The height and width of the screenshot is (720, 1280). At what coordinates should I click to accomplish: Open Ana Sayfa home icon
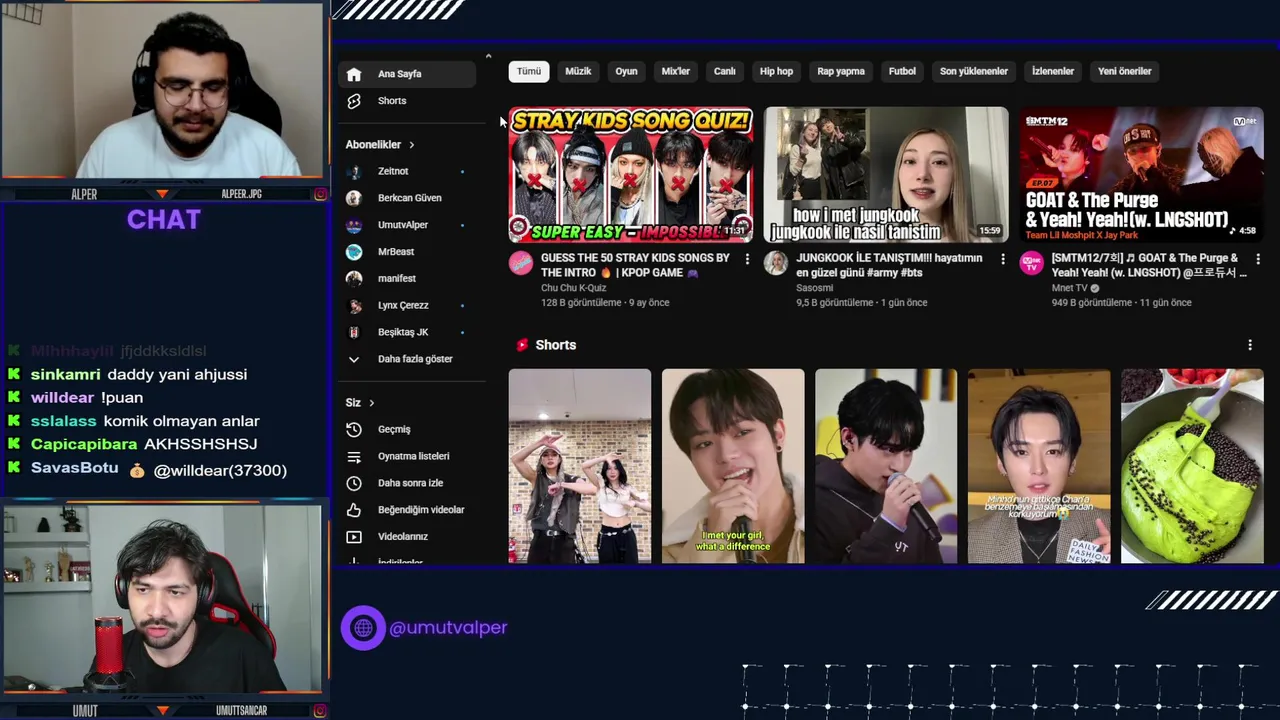(353, 74)
